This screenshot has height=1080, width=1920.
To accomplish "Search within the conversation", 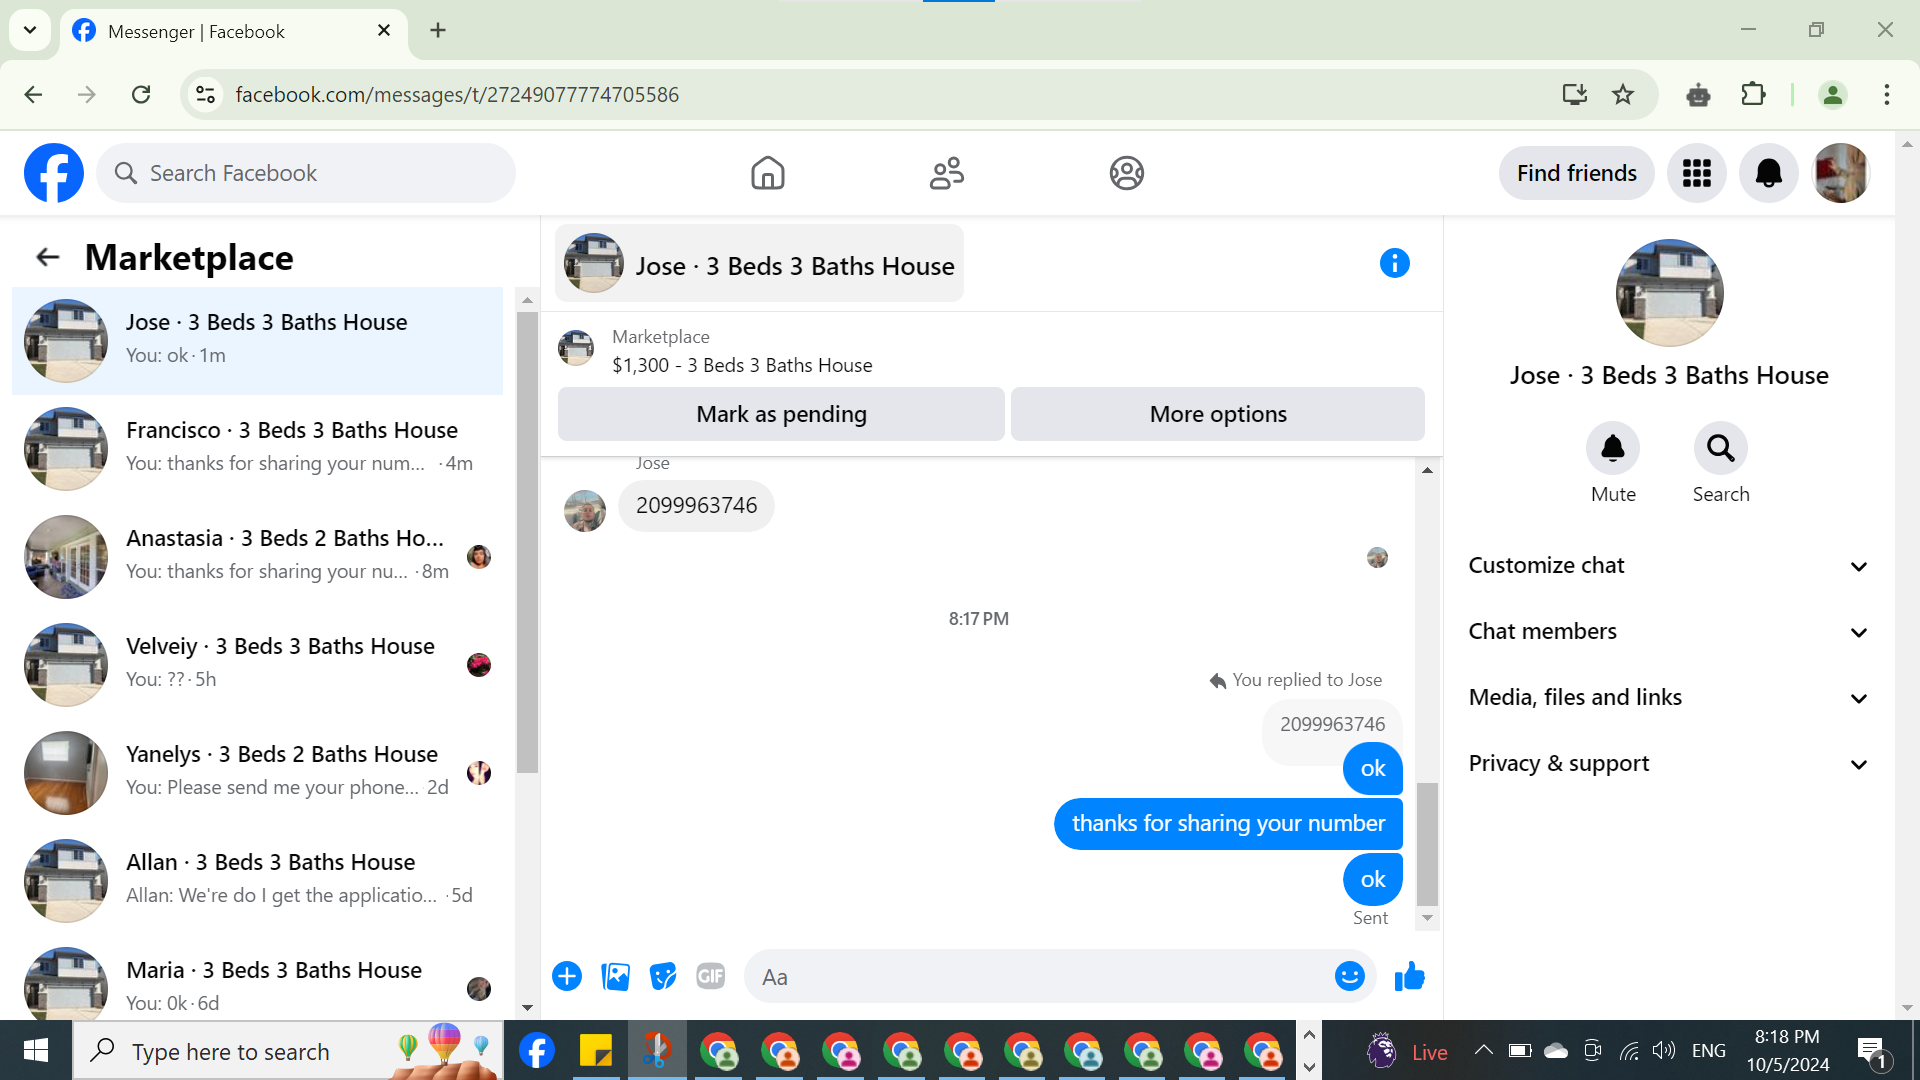I will point(1720,449).
